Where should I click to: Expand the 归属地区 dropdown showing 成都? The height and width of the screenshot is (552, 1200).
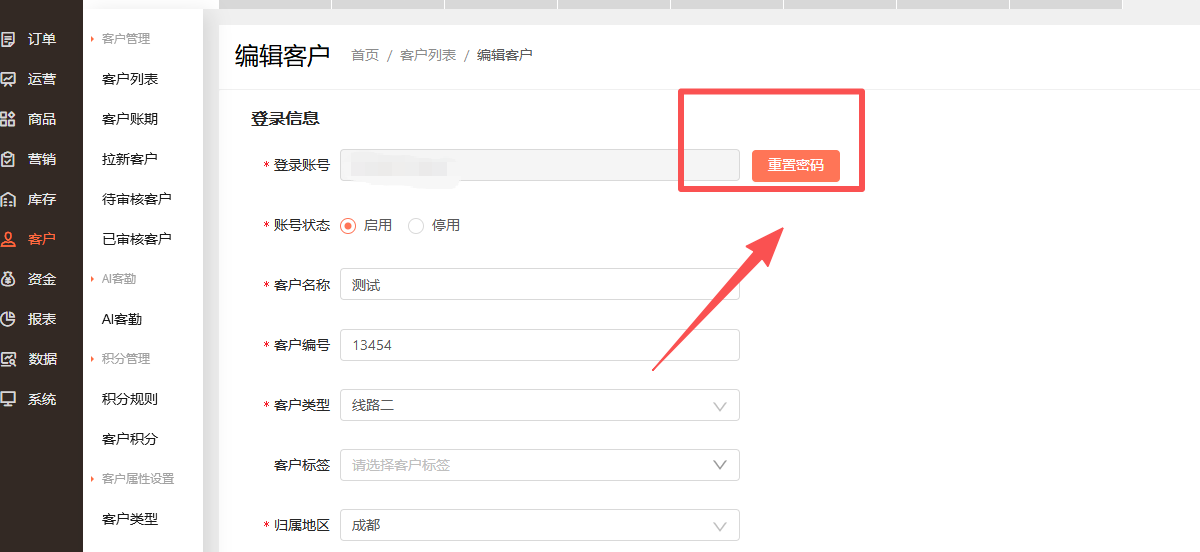pos(540,525)
